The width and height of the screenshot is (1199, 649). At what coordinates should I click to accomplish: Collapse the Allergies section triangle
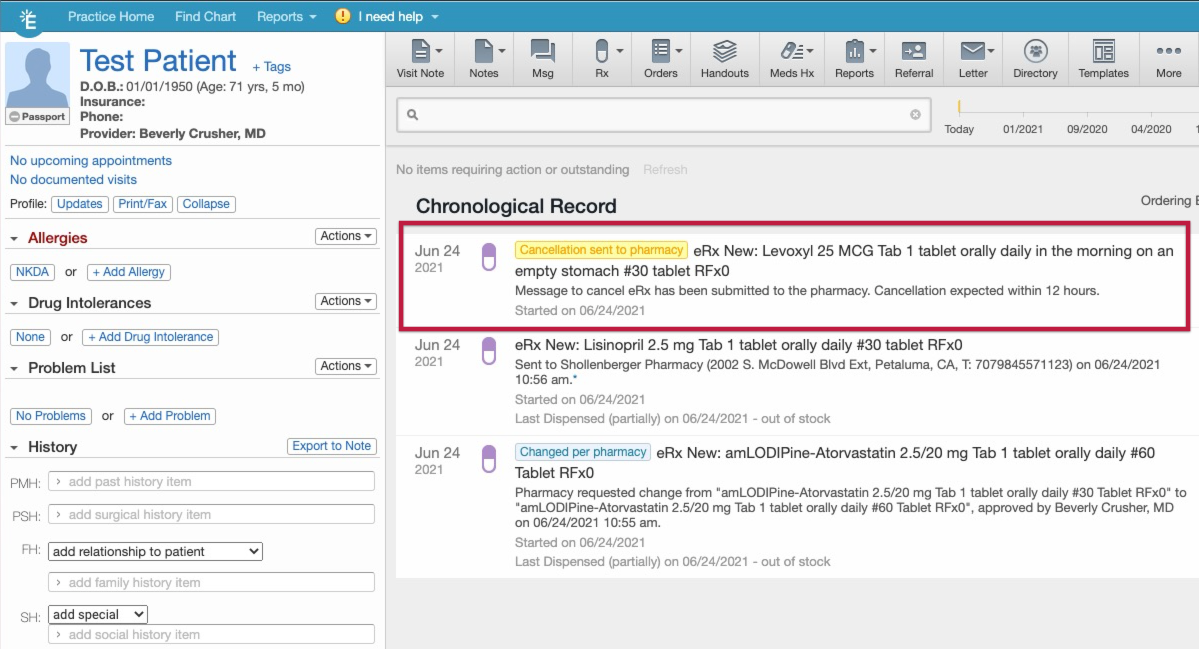[14, 239]
